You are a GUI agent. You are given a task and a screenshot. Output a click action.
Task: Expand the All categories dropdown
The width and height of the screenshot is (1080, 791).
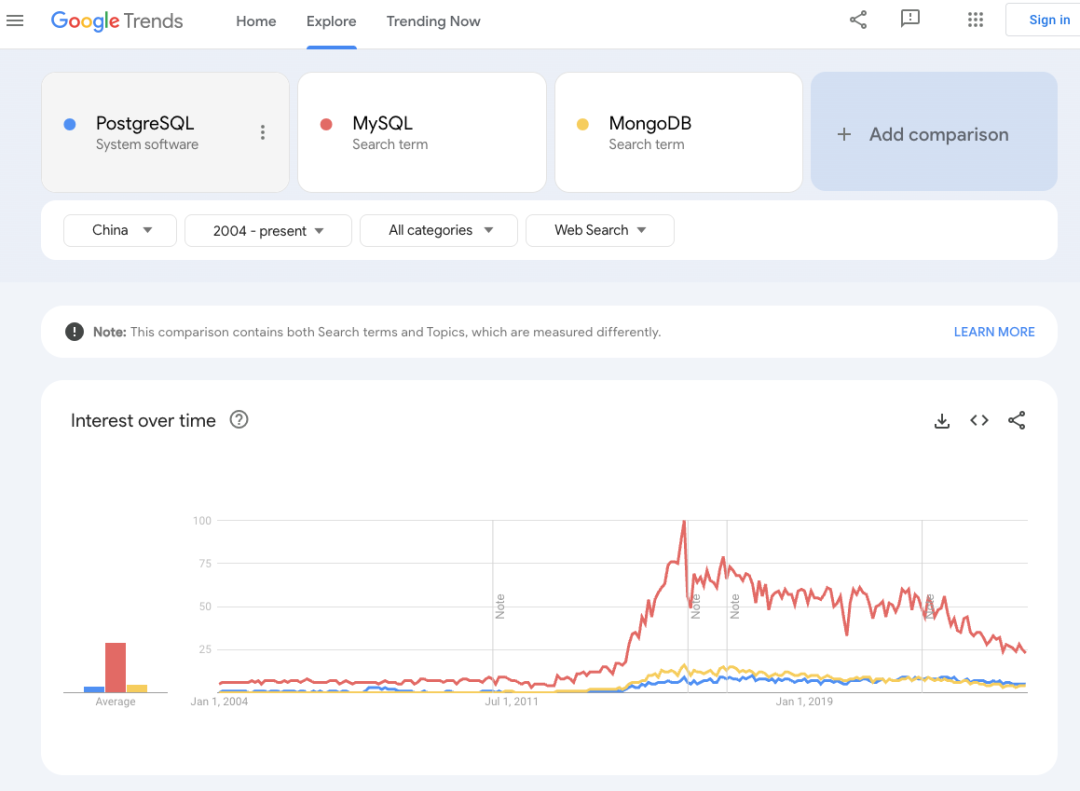[439, 230]
